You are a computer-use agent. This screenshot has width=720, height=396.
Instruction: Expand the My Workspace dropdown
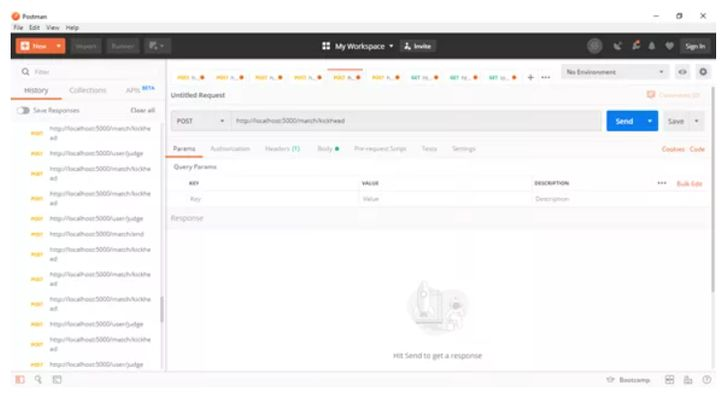(x=391, y=46)
